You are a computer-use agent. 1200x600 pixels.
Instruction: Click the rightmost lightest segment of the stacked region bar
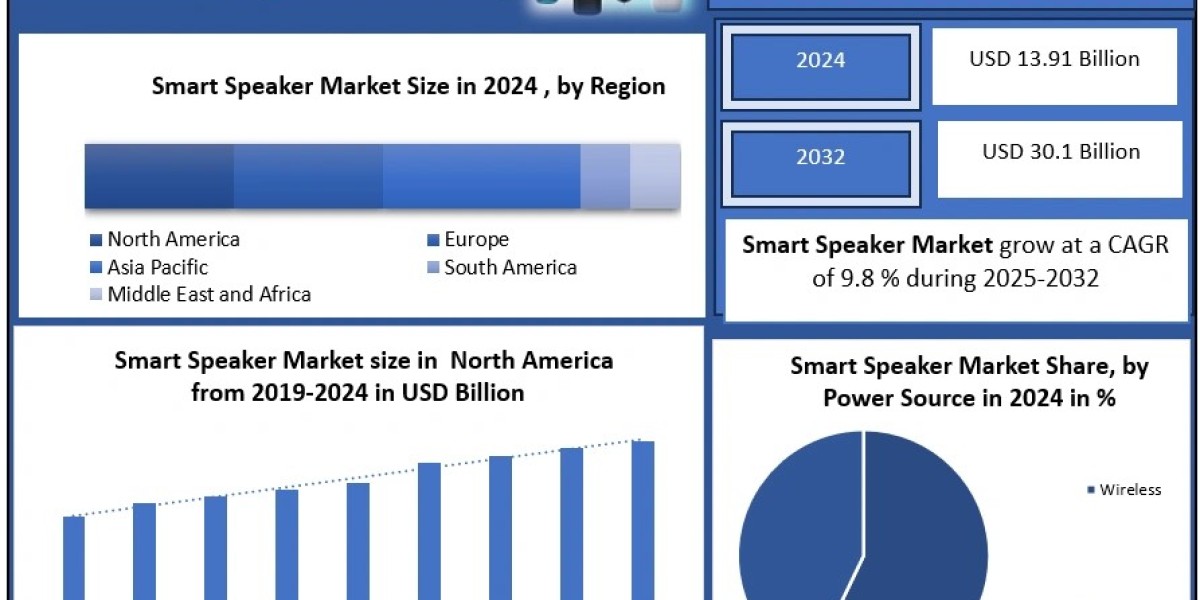pyautogui.click(x=655, y=176)
